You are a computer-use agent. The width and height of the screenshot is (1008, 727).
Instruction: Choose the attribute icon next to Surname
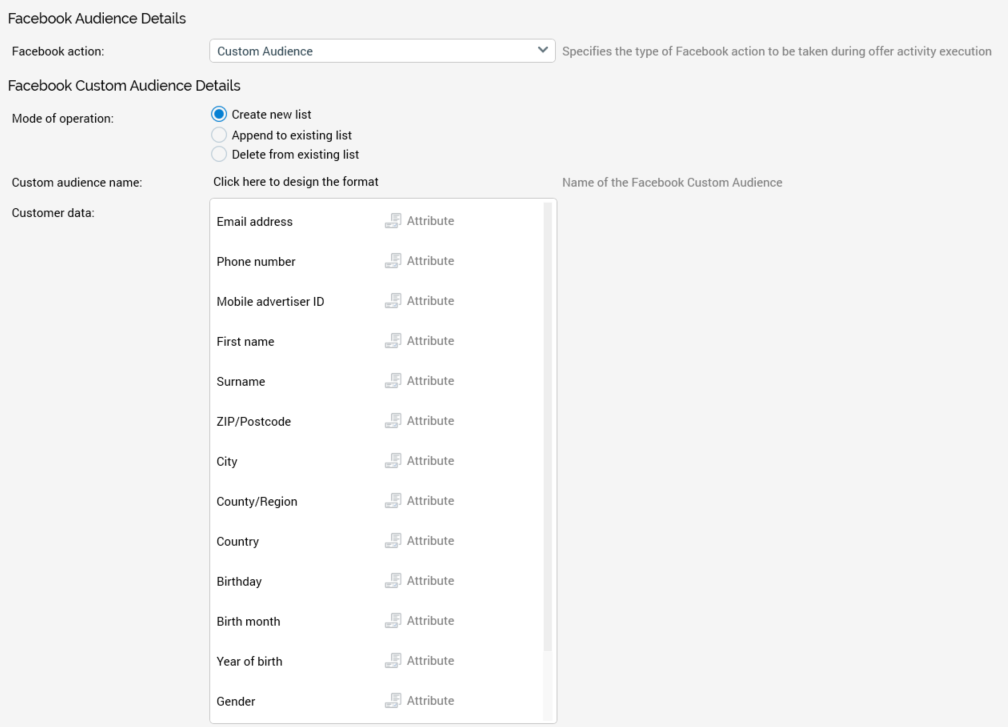393,381
